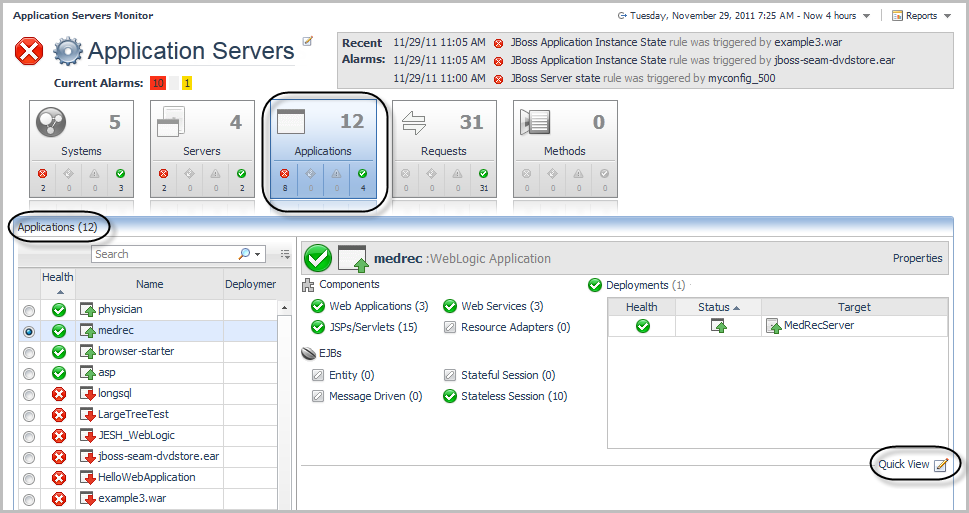Click the Deployment column header
This screenshot has height=513, width=969.
click(x=250, y=284)
